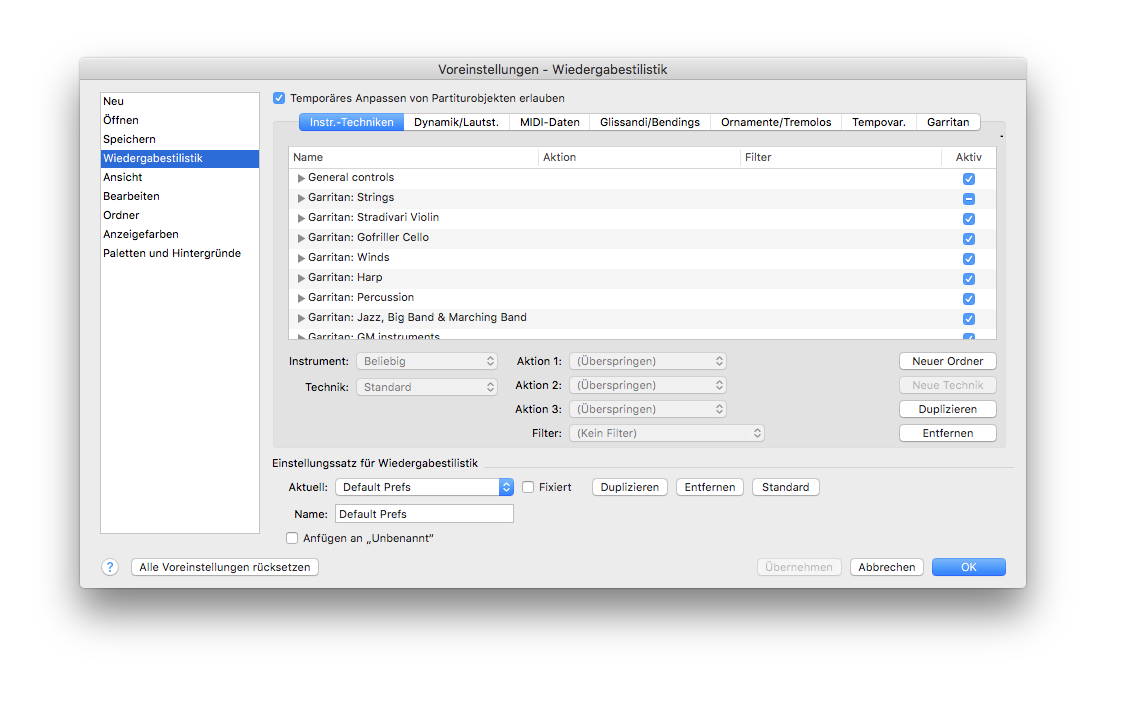1134x706 pixels.
Task: Select the 'Garritan: Winds' list row
Action: [642, 258]
